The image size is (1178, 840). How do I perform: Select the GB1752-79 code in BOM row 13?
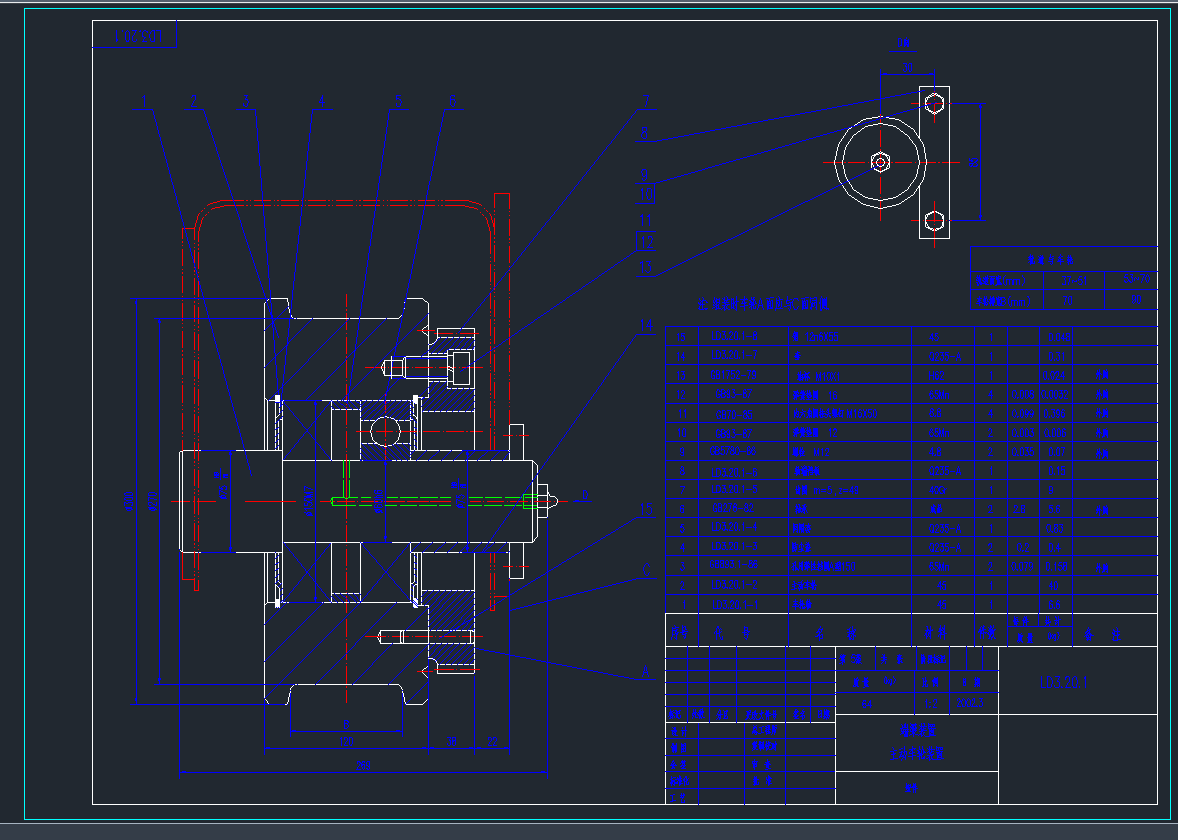735,376
